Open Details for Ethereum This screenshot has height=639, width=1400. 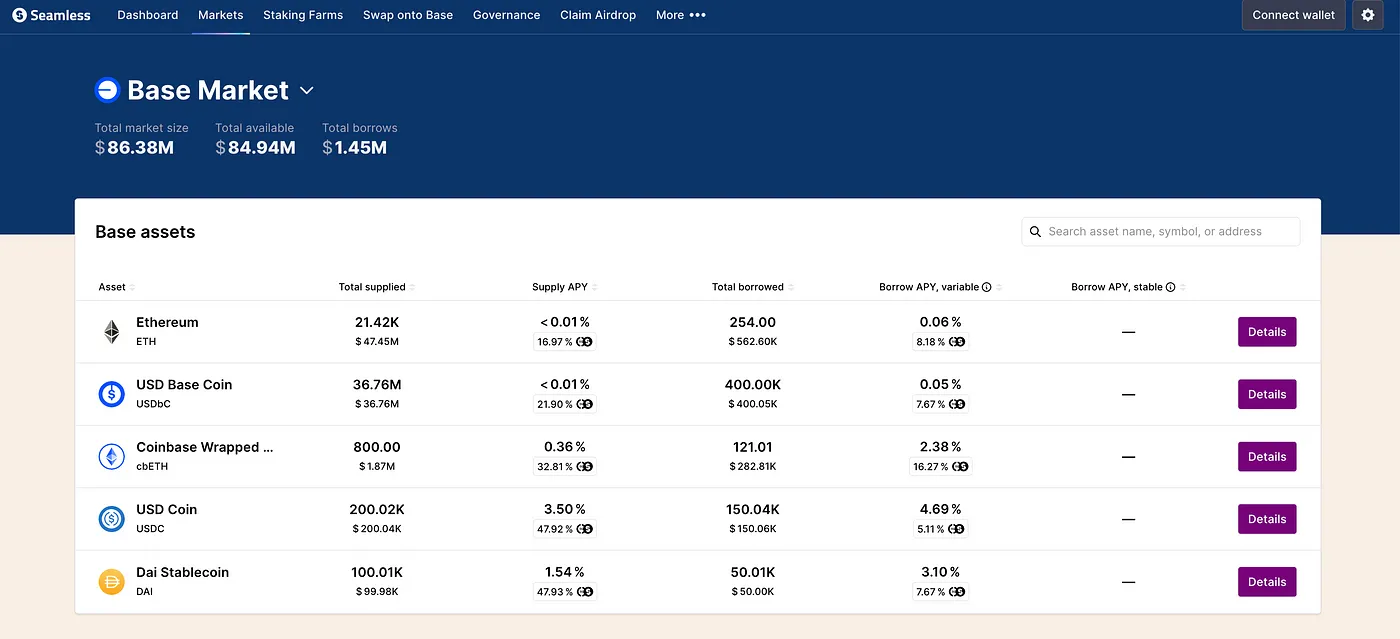pyautogui.click(x=1267, y=332)
